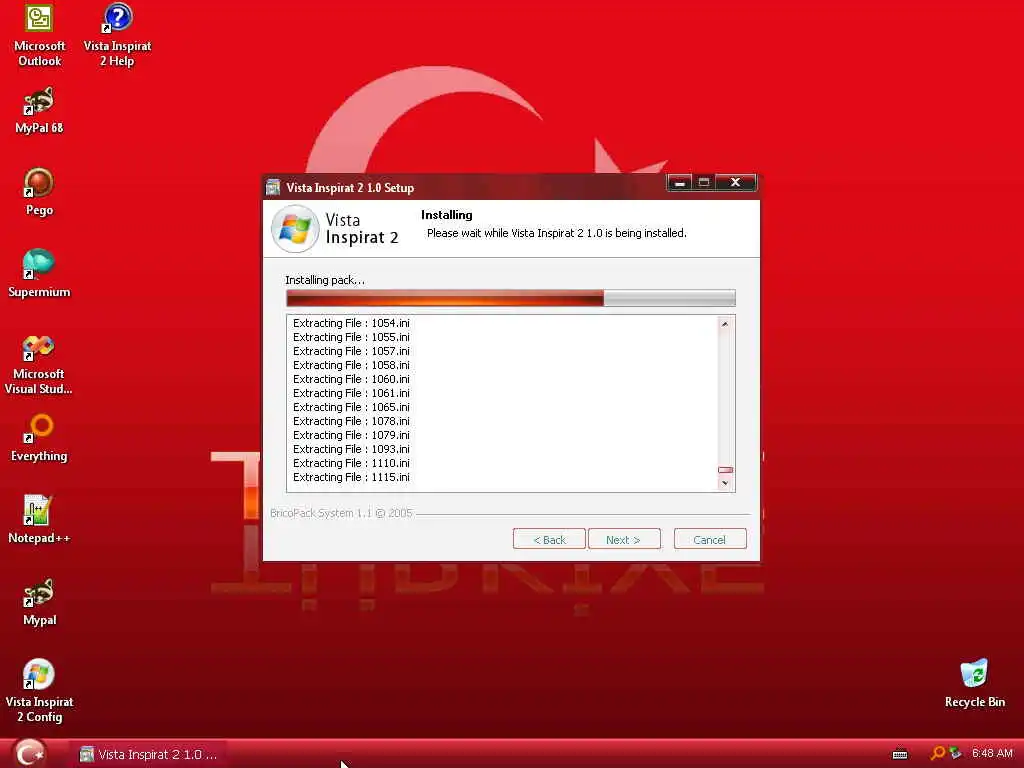The width and height of the screenshot is (1024, 768).
Task: Select the Mypal desktop shortcut
Action: click(x=39, y=602)
